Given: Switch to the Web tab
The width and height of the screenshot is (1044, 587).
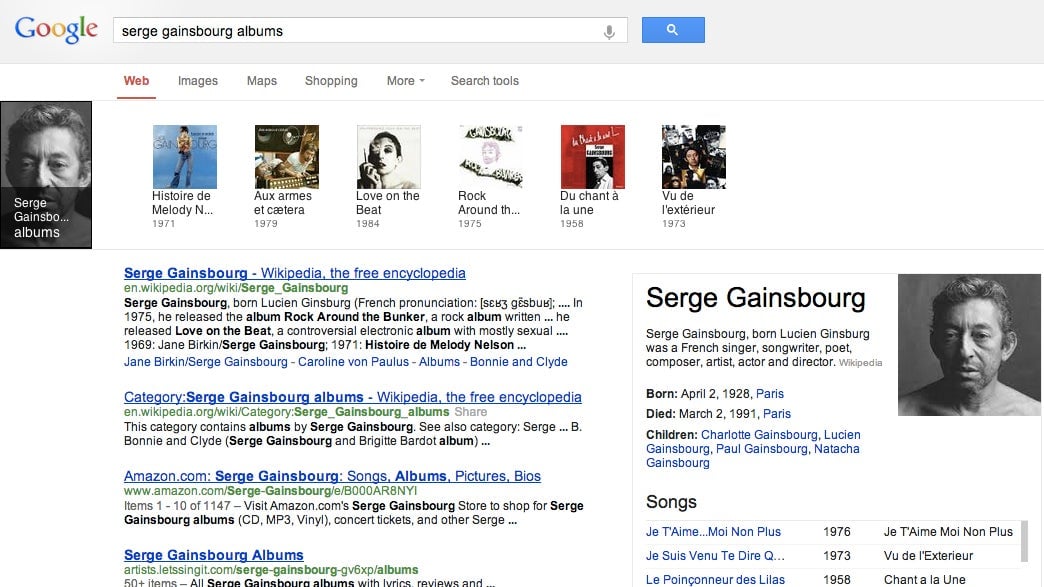Looking at the screenshot, I should [136, 81].
